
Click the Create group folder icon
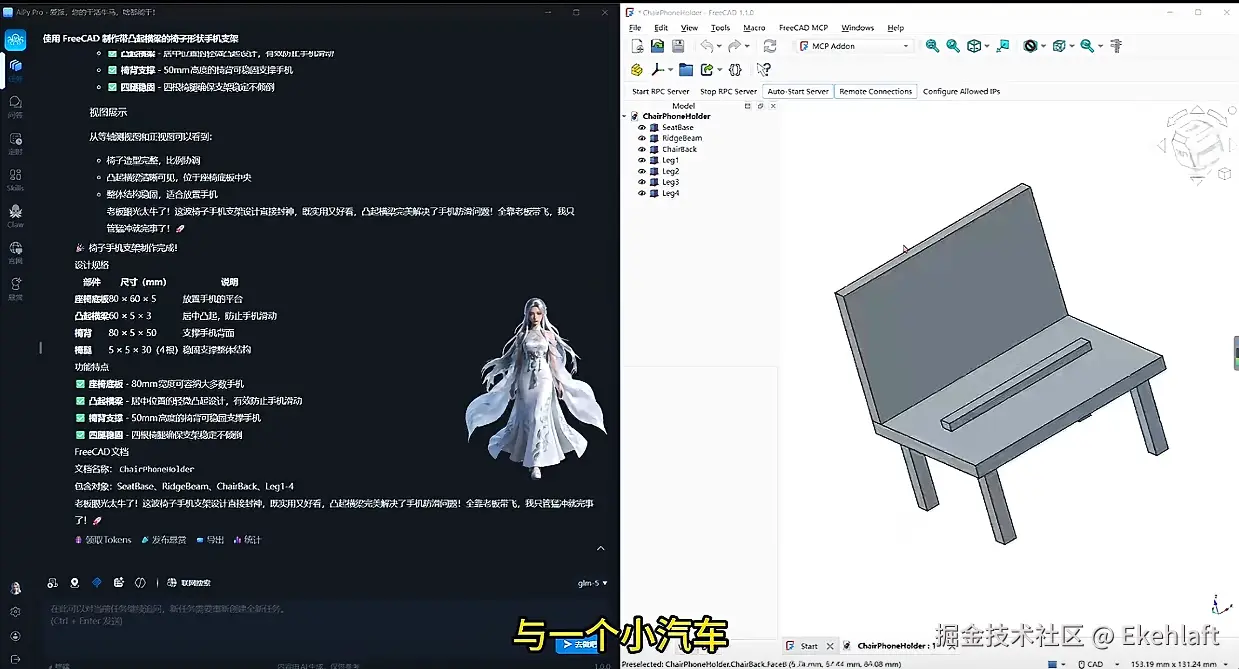(686, 70)
